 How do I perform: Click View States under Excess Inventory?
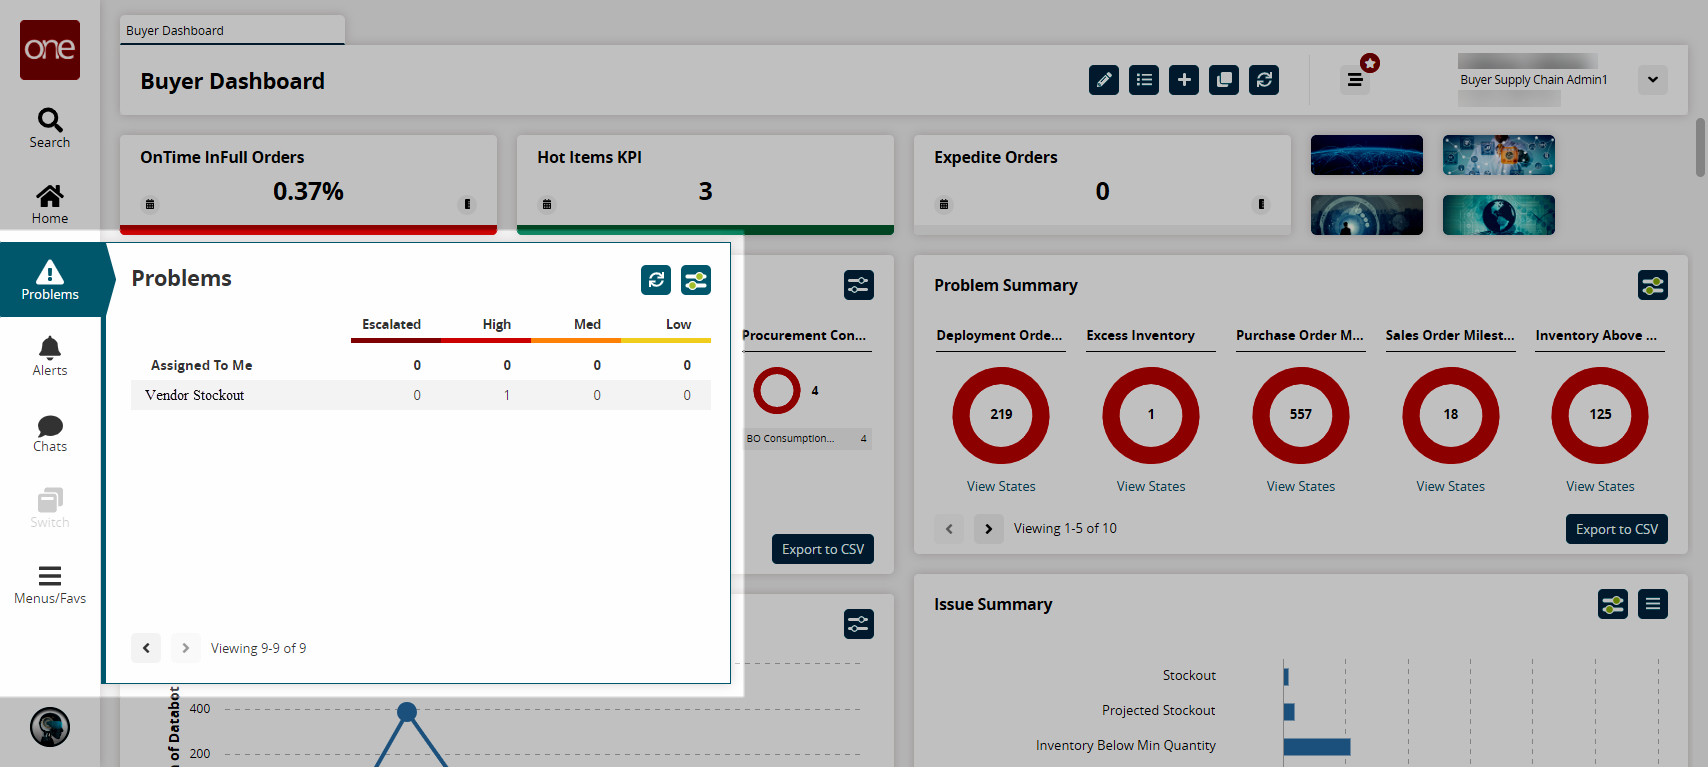1151,486
